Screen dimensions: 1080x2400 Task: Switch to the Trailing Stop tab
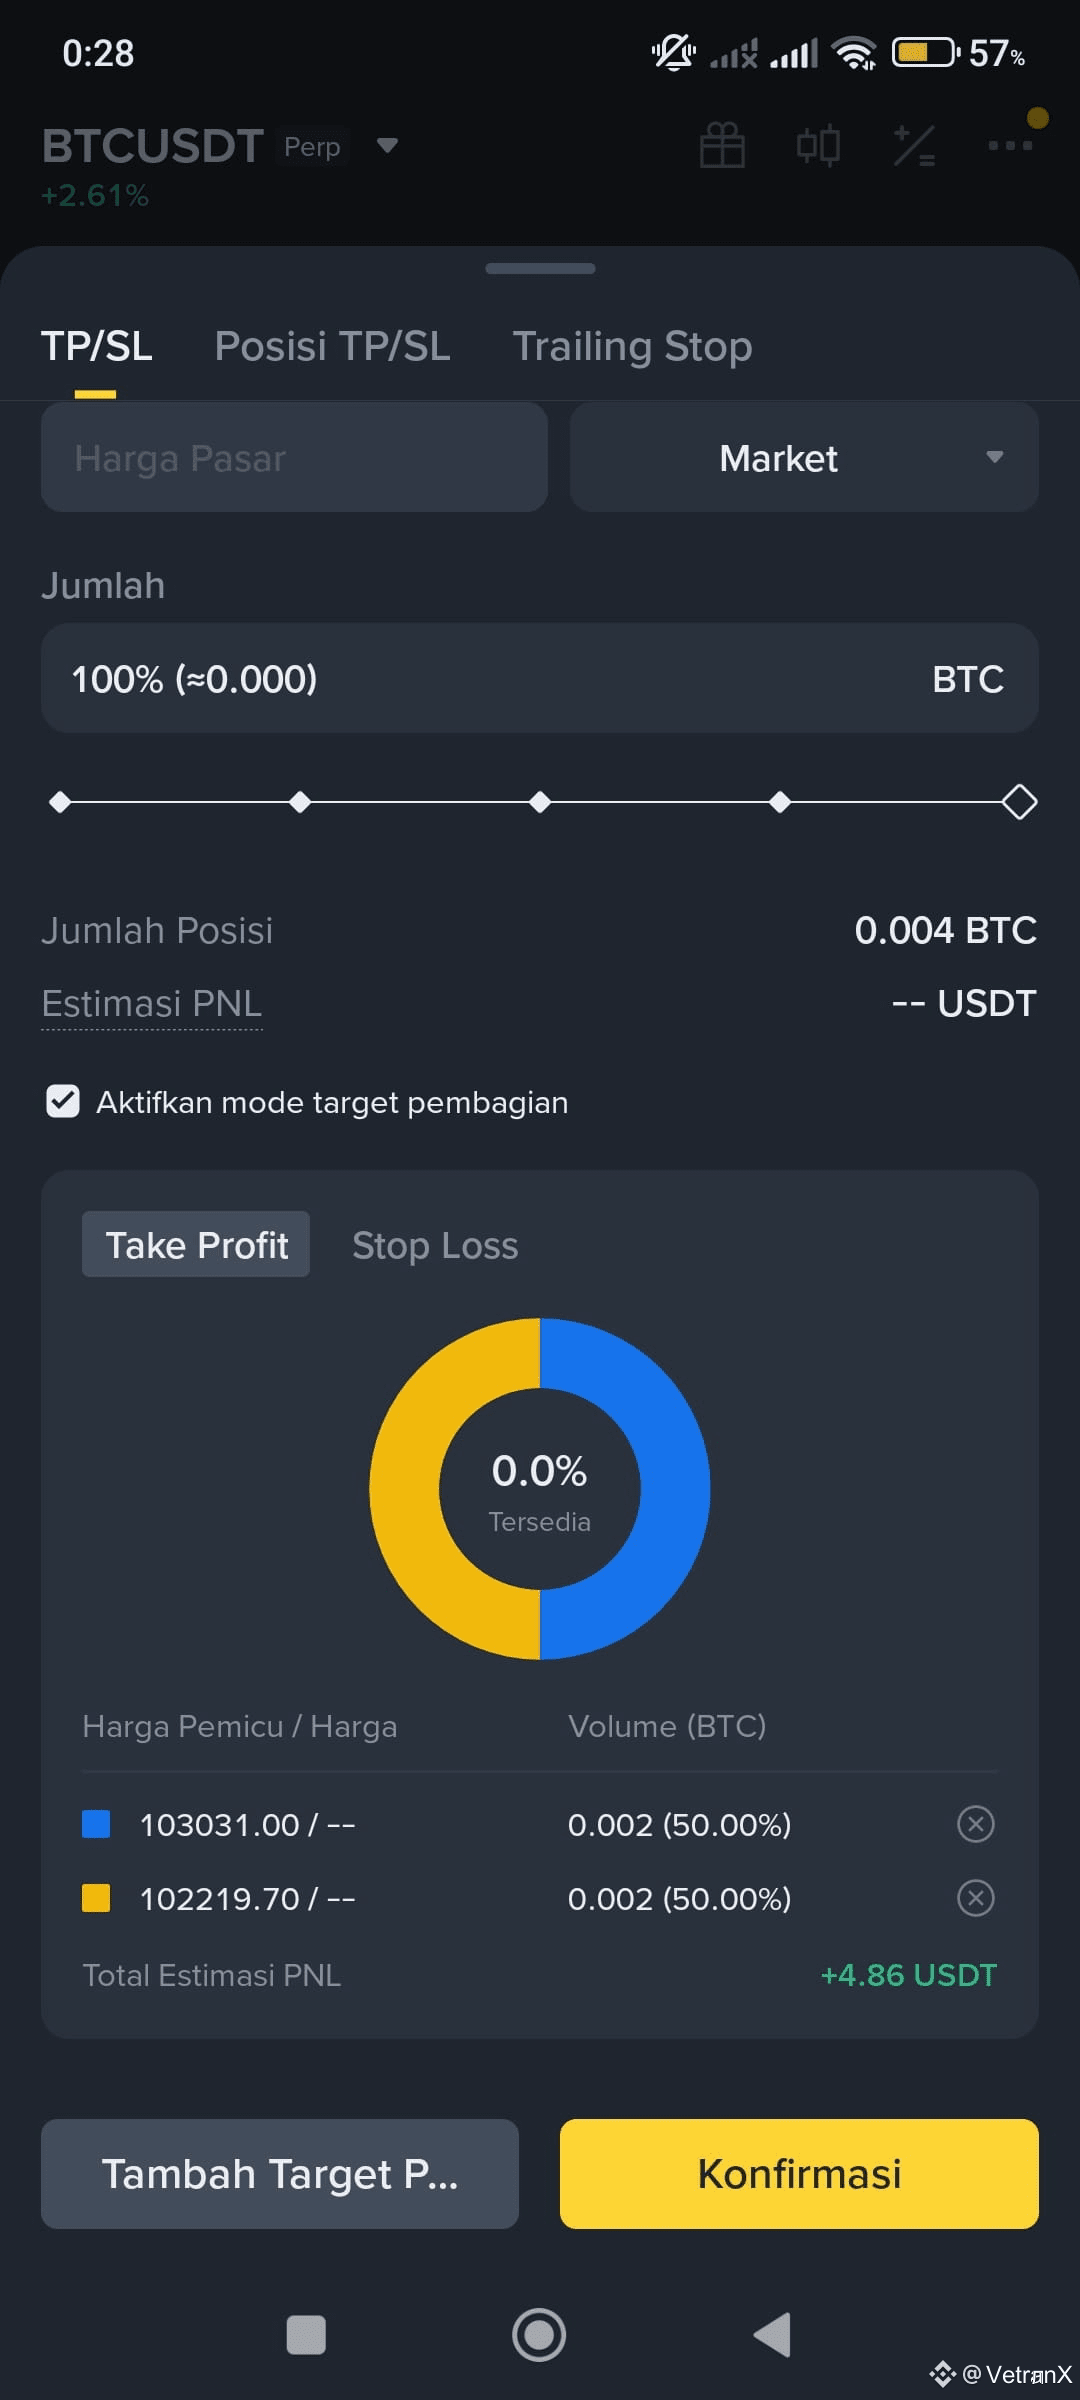point(632,346)
